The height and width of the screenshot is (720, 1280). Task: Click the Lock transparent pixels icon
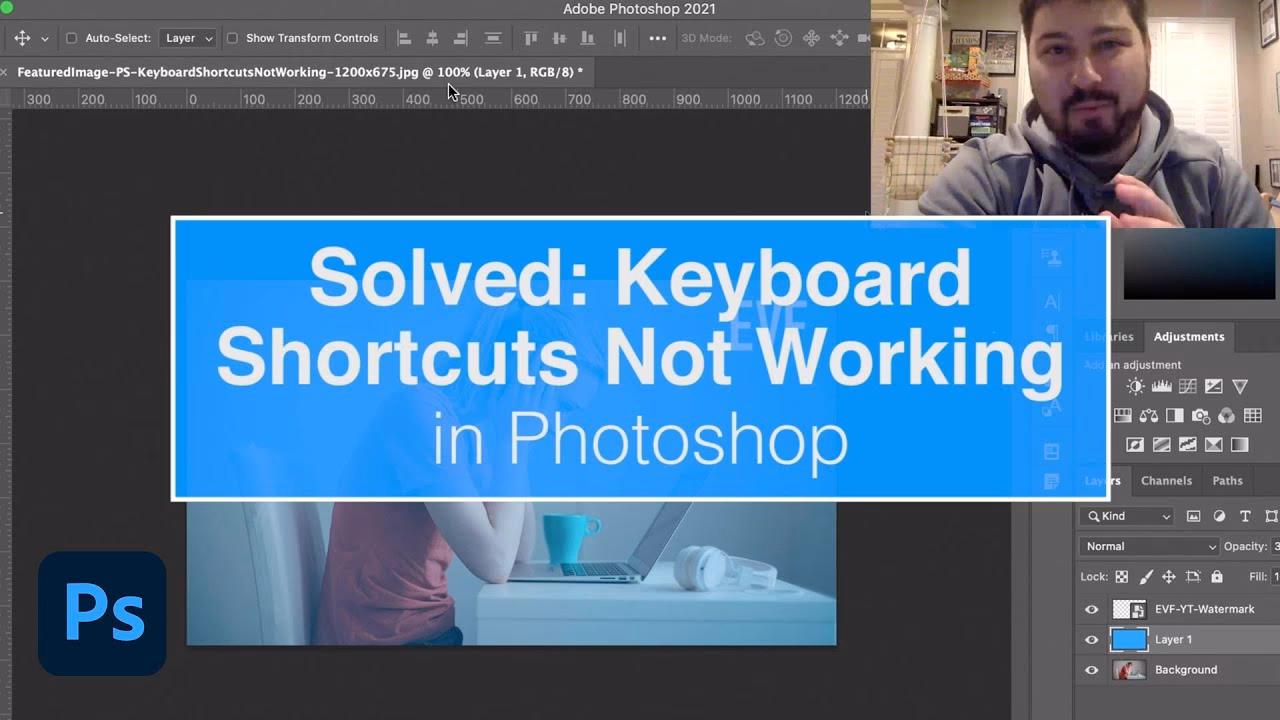tap(1122, 576)
